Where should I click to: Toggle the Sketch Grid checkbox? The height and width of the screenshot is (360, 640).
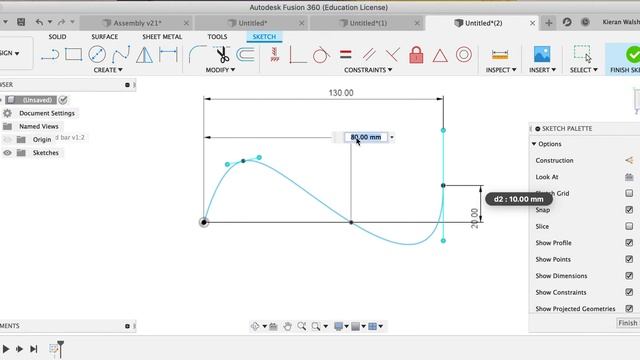point(629,193)
